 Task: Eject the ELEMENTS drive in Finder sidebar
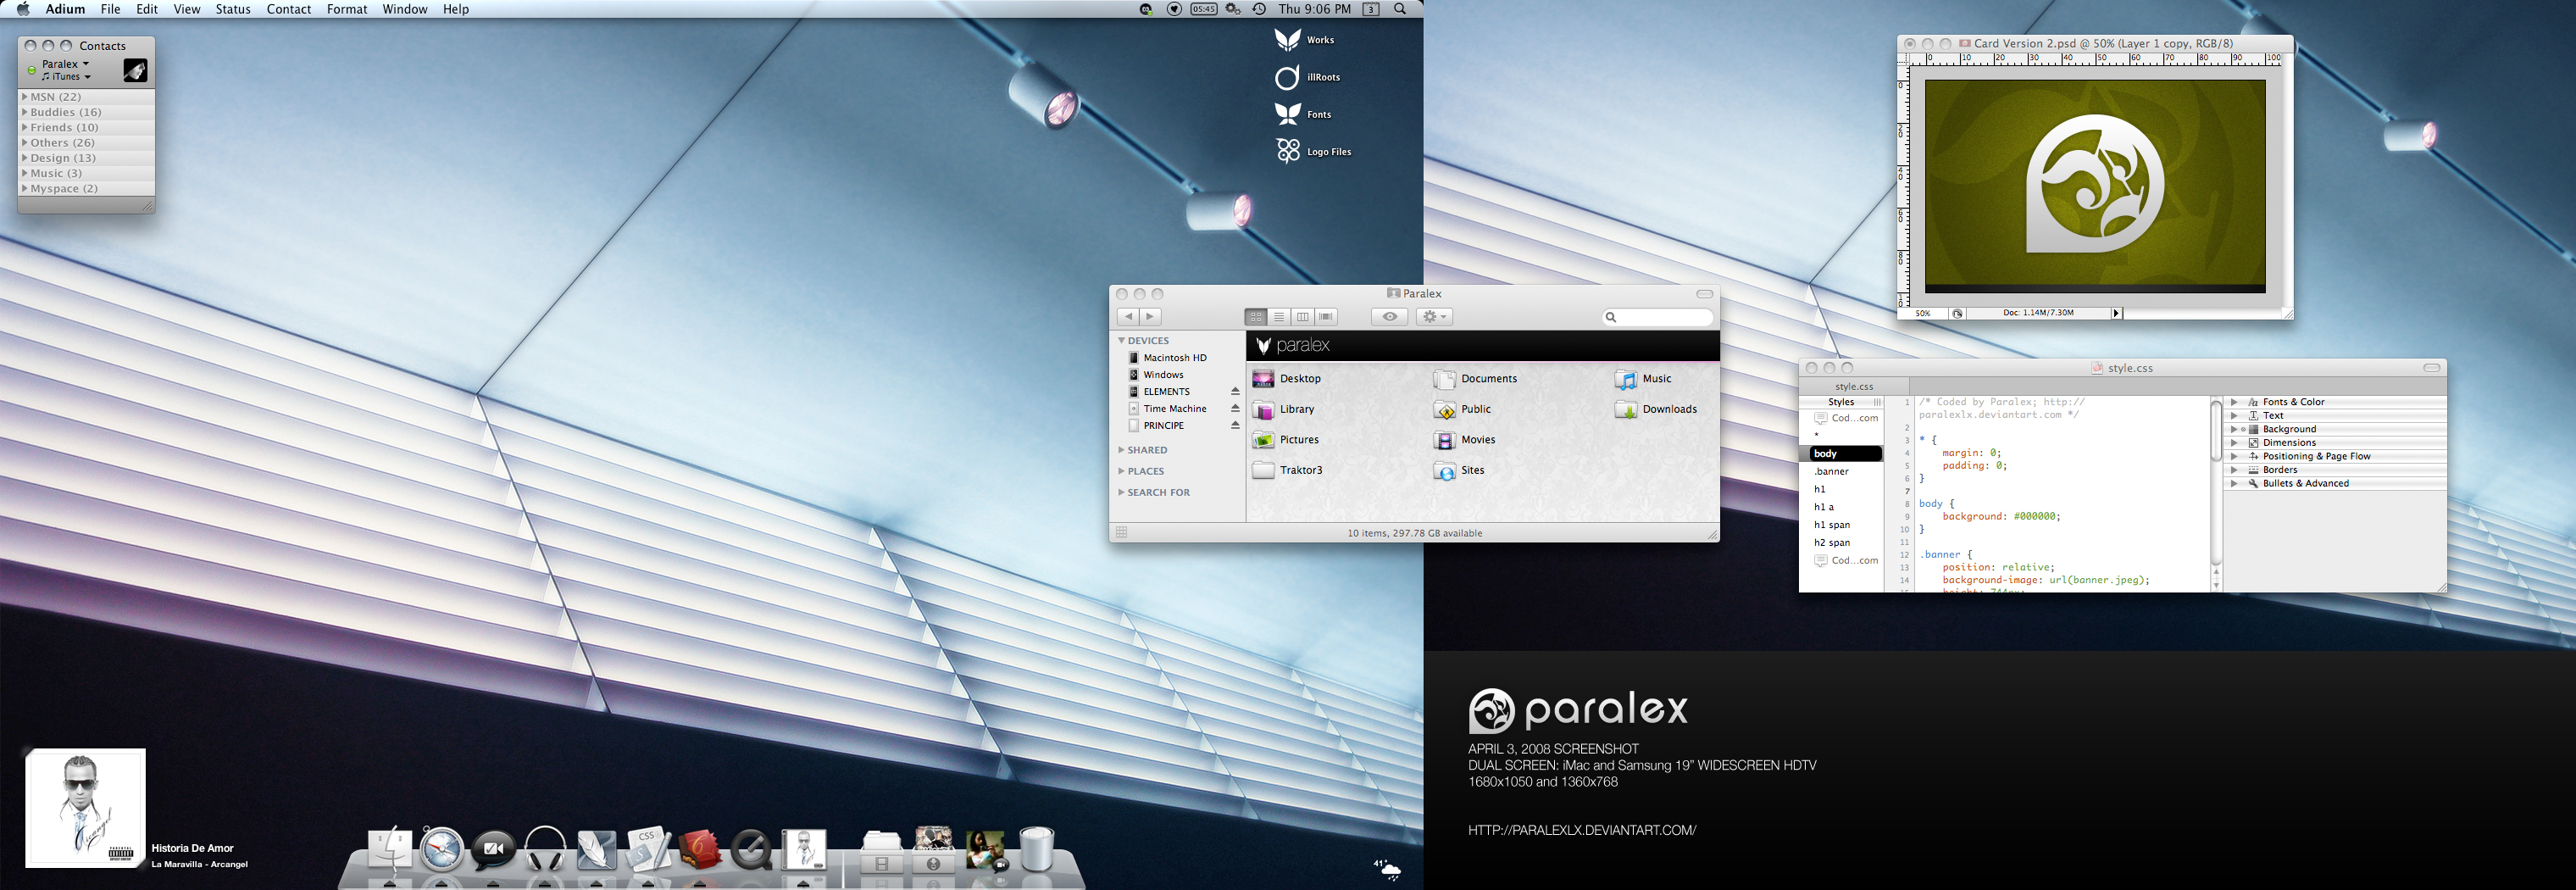click(1235, 392)
